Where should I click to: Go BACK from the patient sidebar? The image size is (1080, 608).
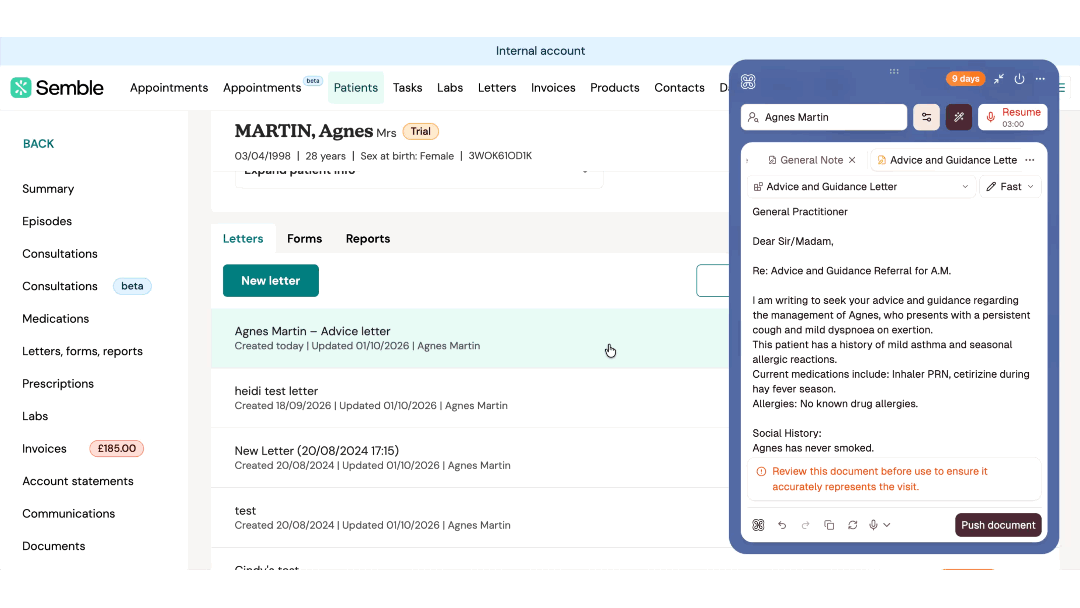[39, 144]
